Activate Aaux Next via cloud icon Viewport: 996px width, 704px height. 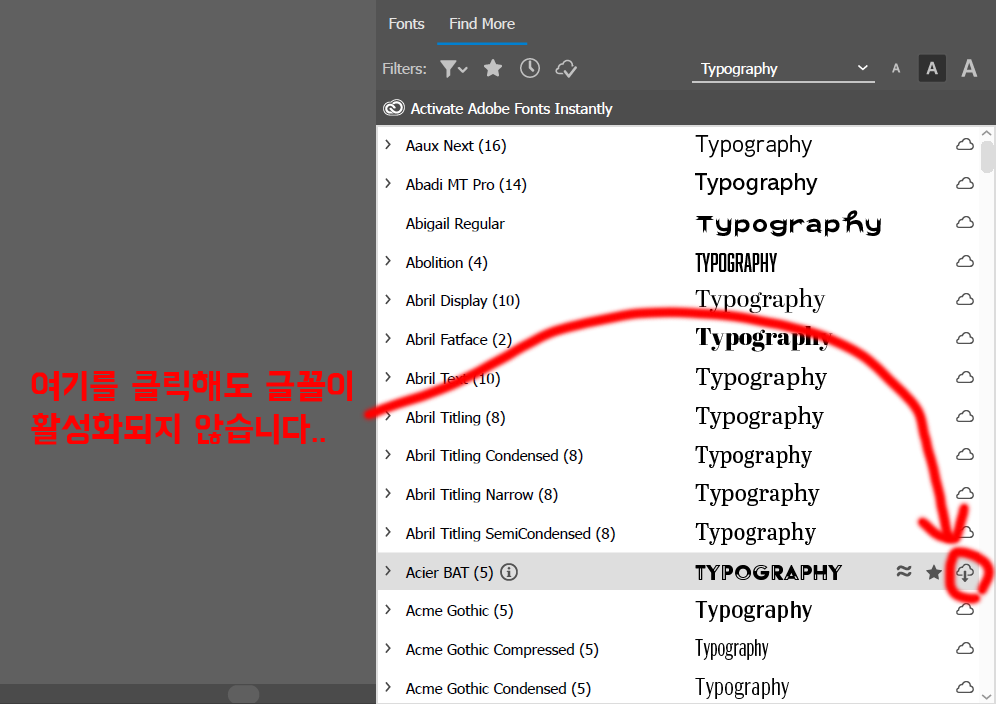click(965, 145)
